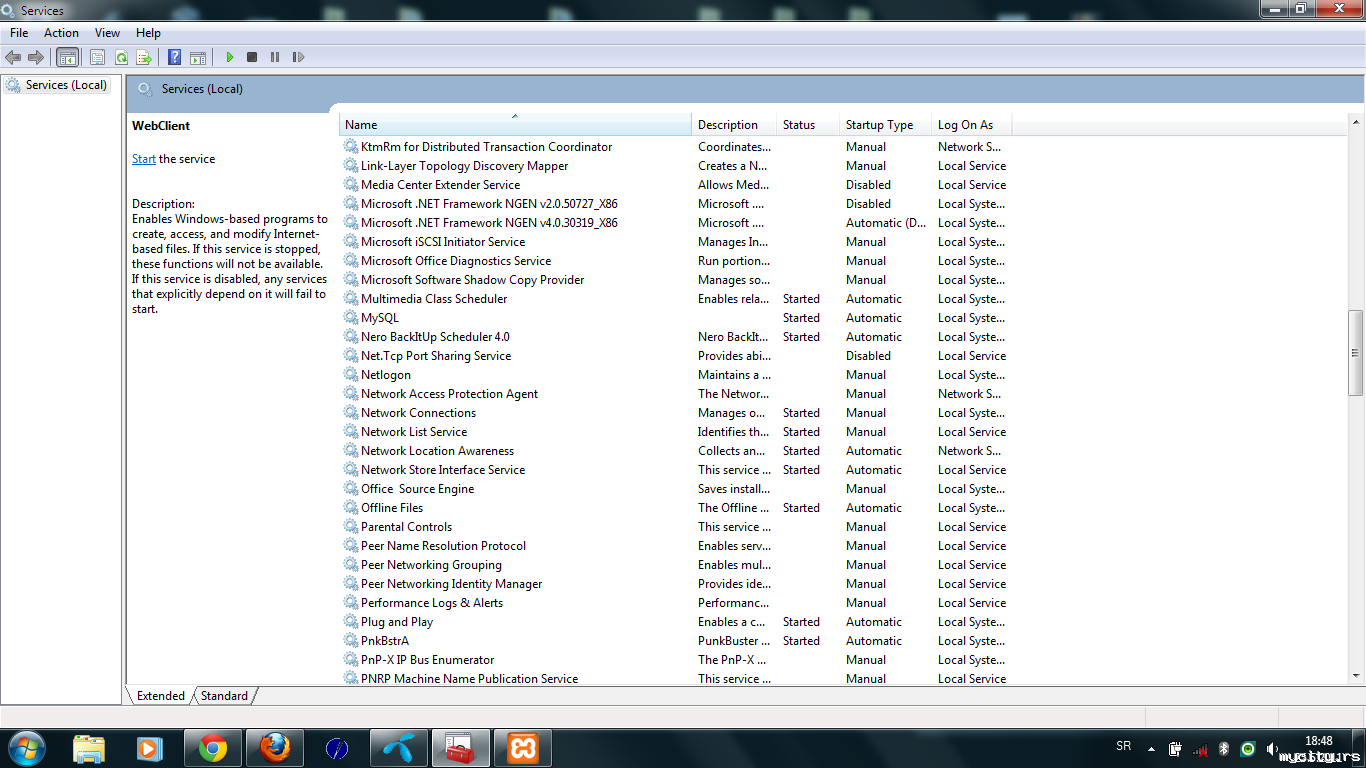The image size is (1366, 768).
Task: Open the Action menu
Action: pos(61,33)
